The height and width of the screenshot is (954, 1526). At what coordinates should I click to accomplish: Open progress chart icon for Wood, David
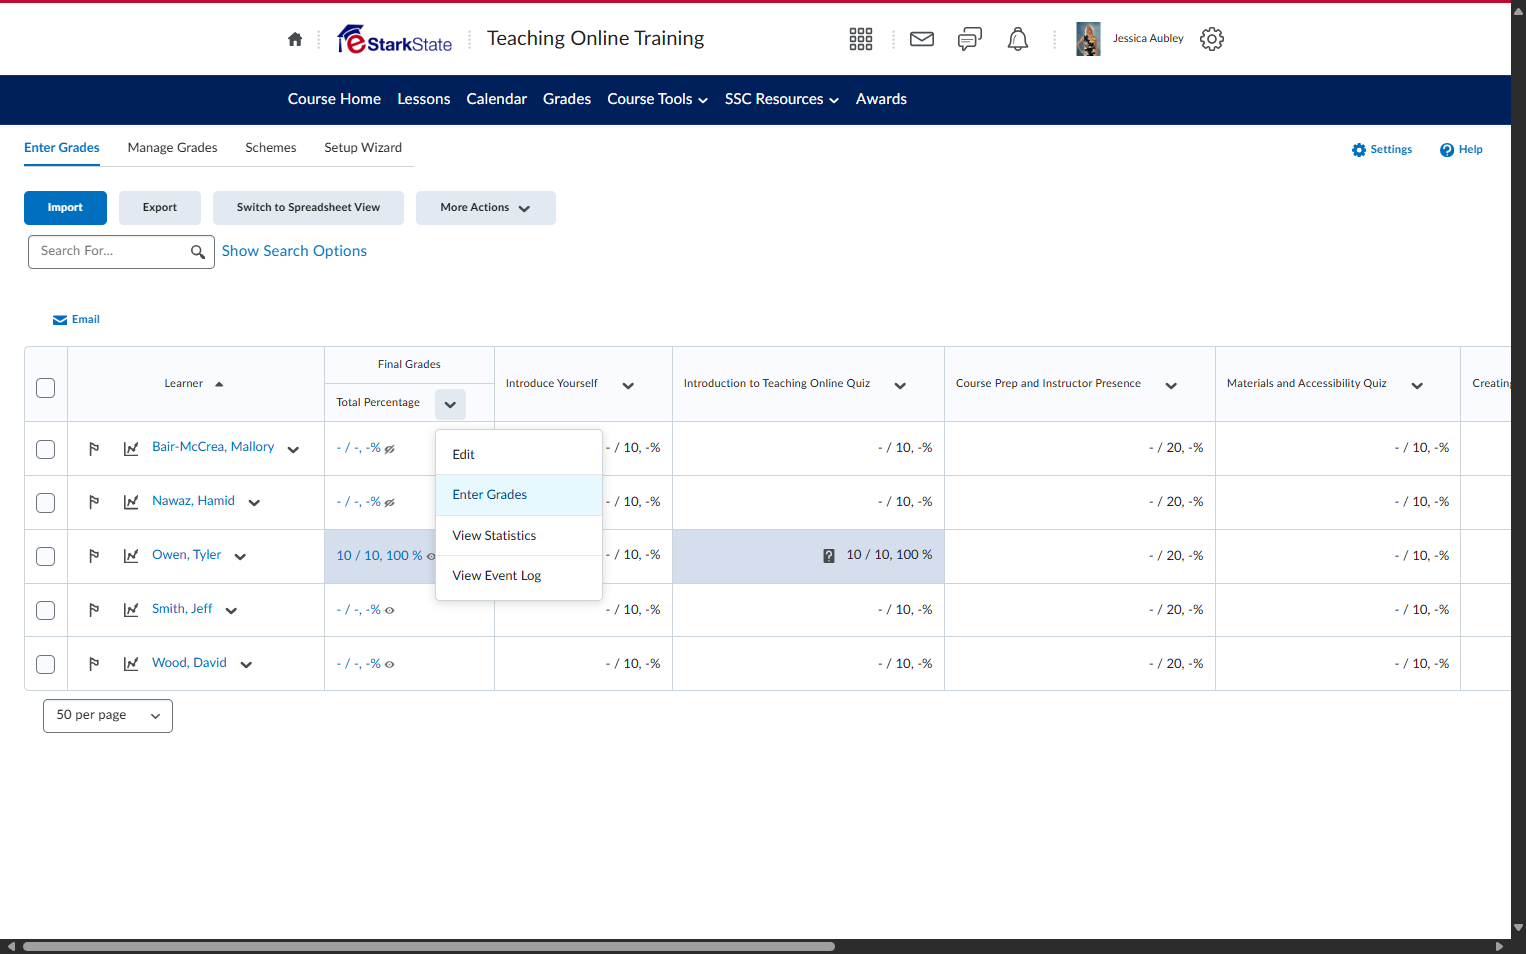click(131, 664)
